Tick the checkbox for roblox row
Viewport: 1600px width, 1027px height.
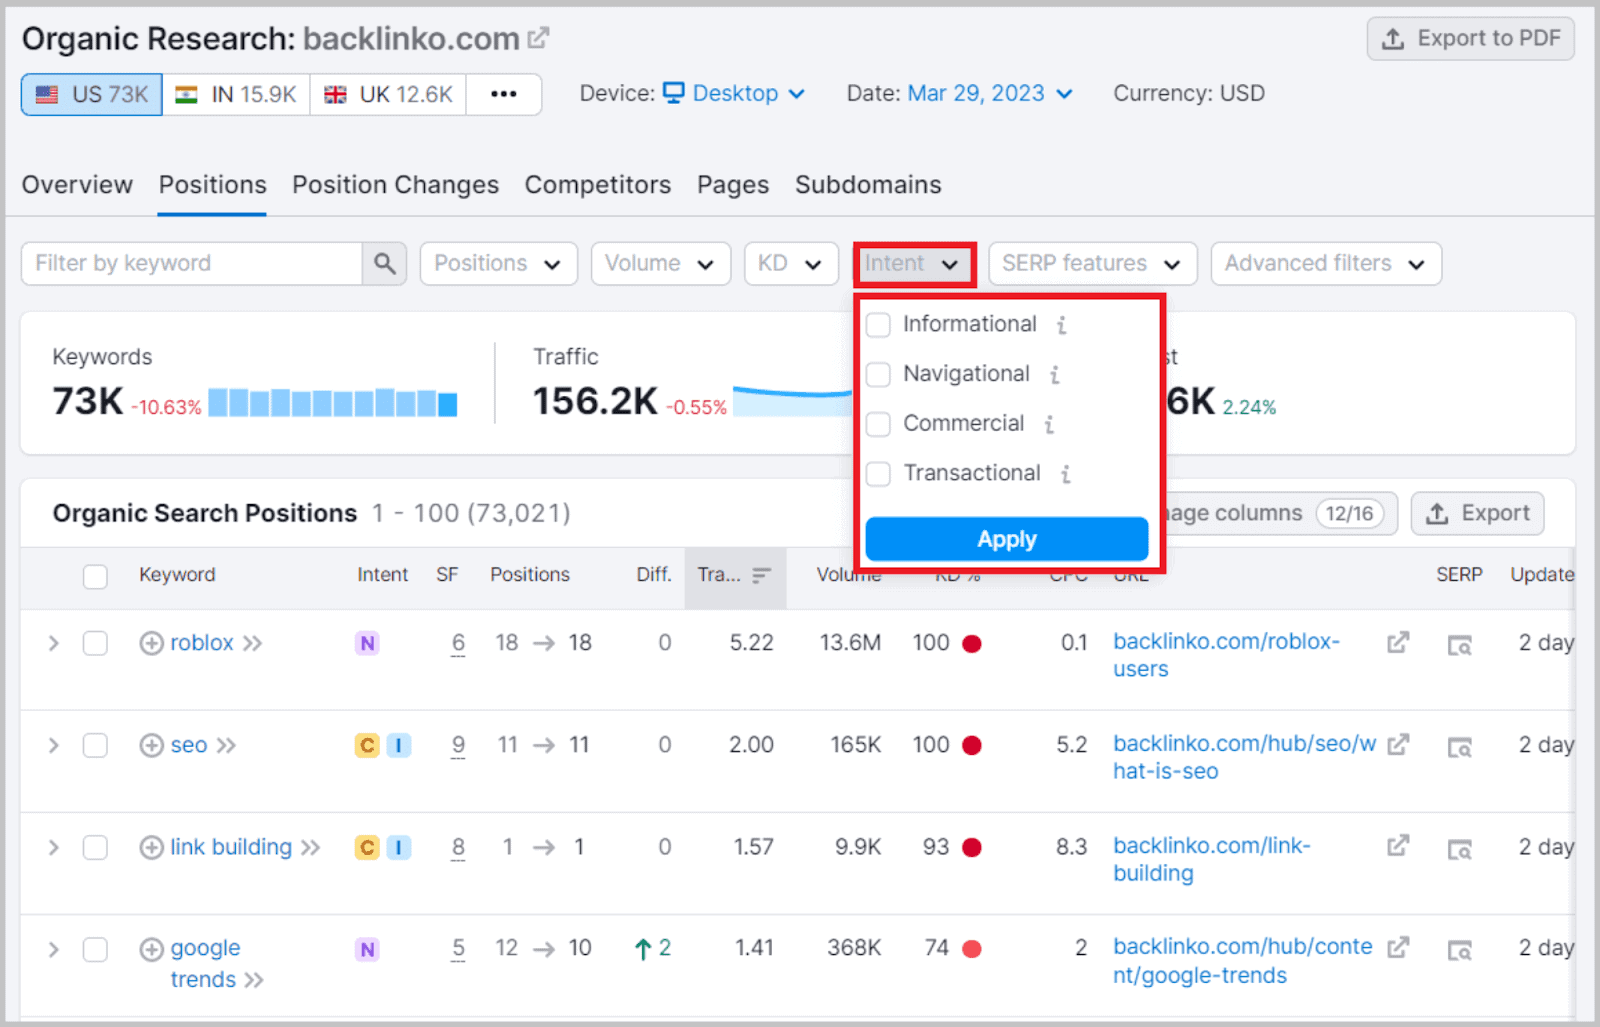point(95,643)
